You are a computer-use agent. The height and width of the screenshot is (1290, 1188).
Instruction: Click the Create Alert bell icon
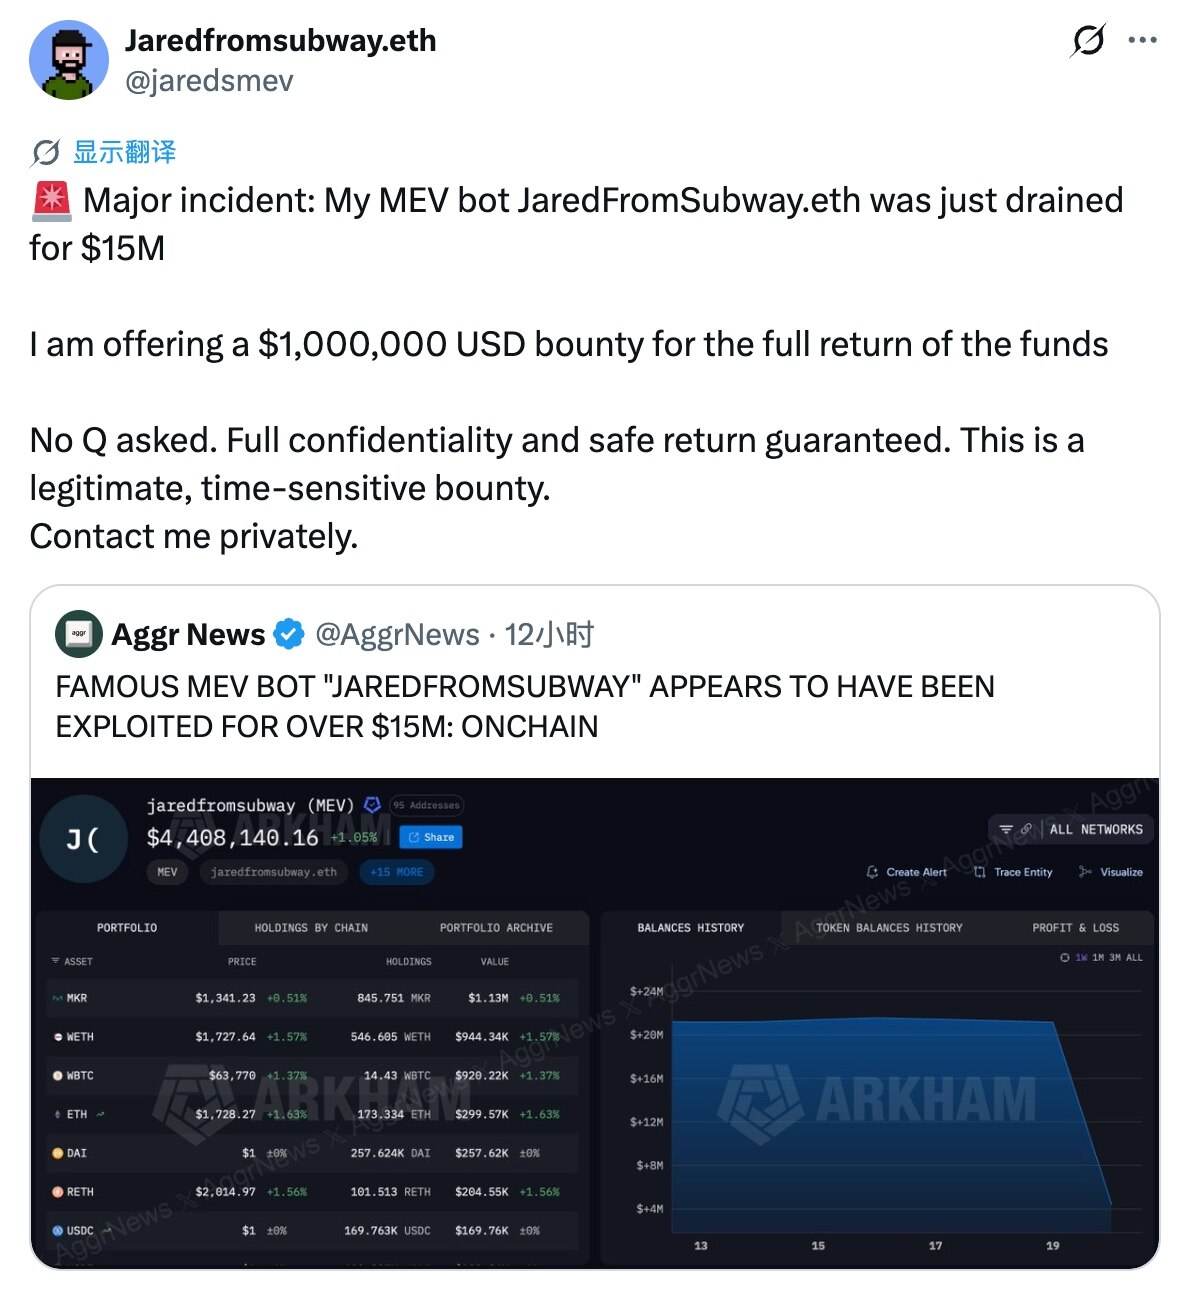coord(872,872)
